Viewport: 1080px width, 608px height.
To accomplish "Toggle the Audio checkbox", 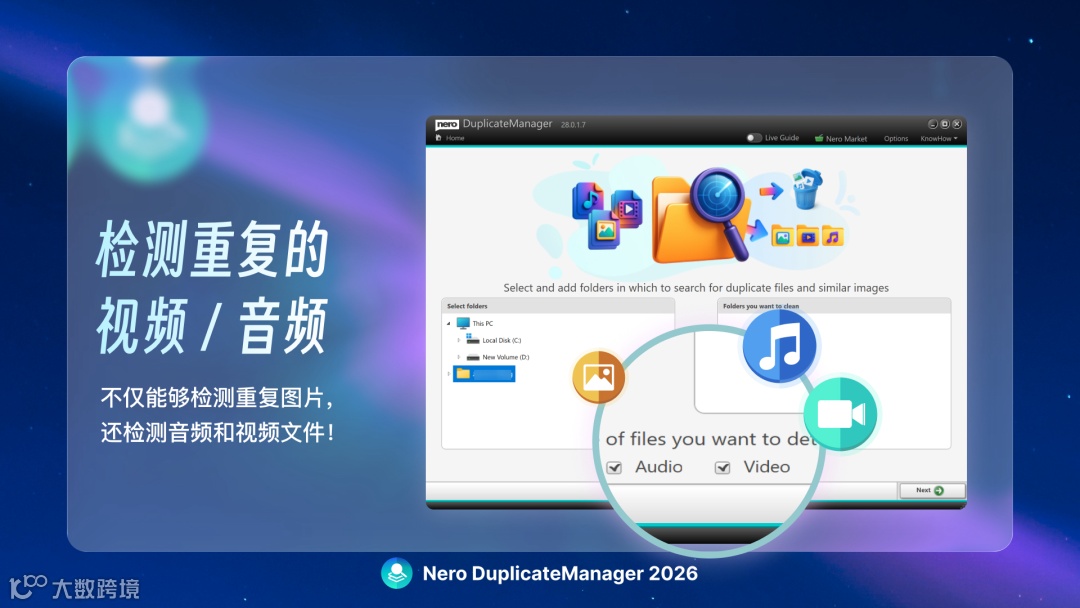I will pos(614,468).
